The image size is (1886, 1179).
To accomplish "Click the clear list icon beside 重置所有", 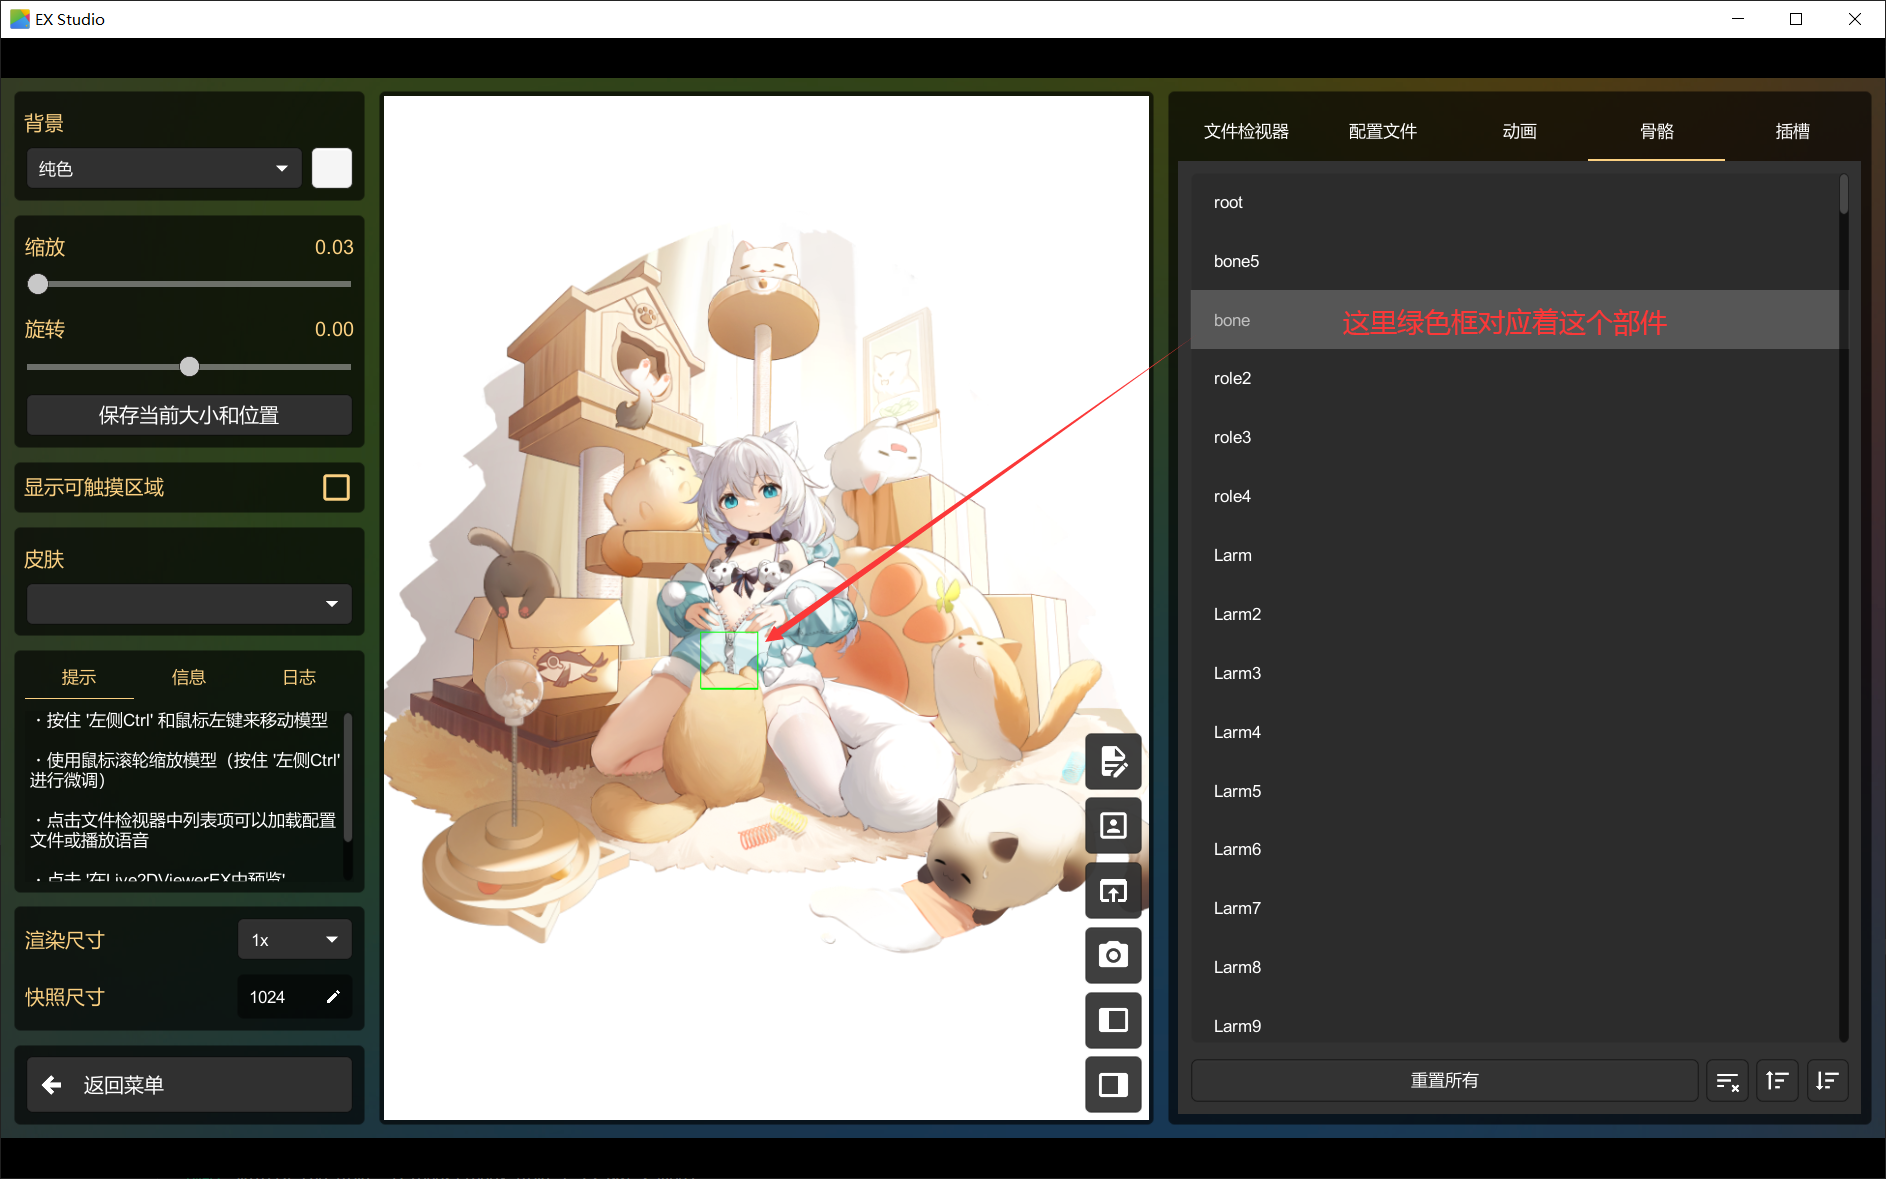I will point(1727,1080).
